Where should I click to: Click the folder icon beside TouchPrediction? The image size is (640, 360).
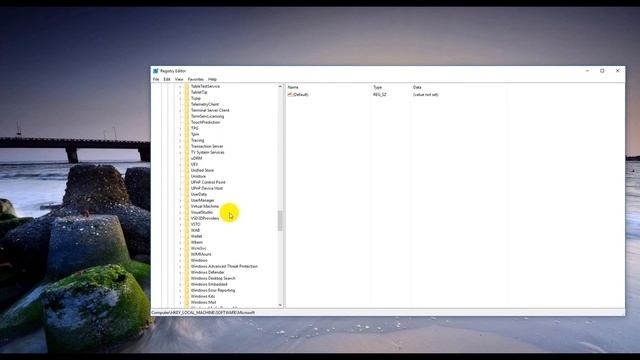(x=187, y=122)
